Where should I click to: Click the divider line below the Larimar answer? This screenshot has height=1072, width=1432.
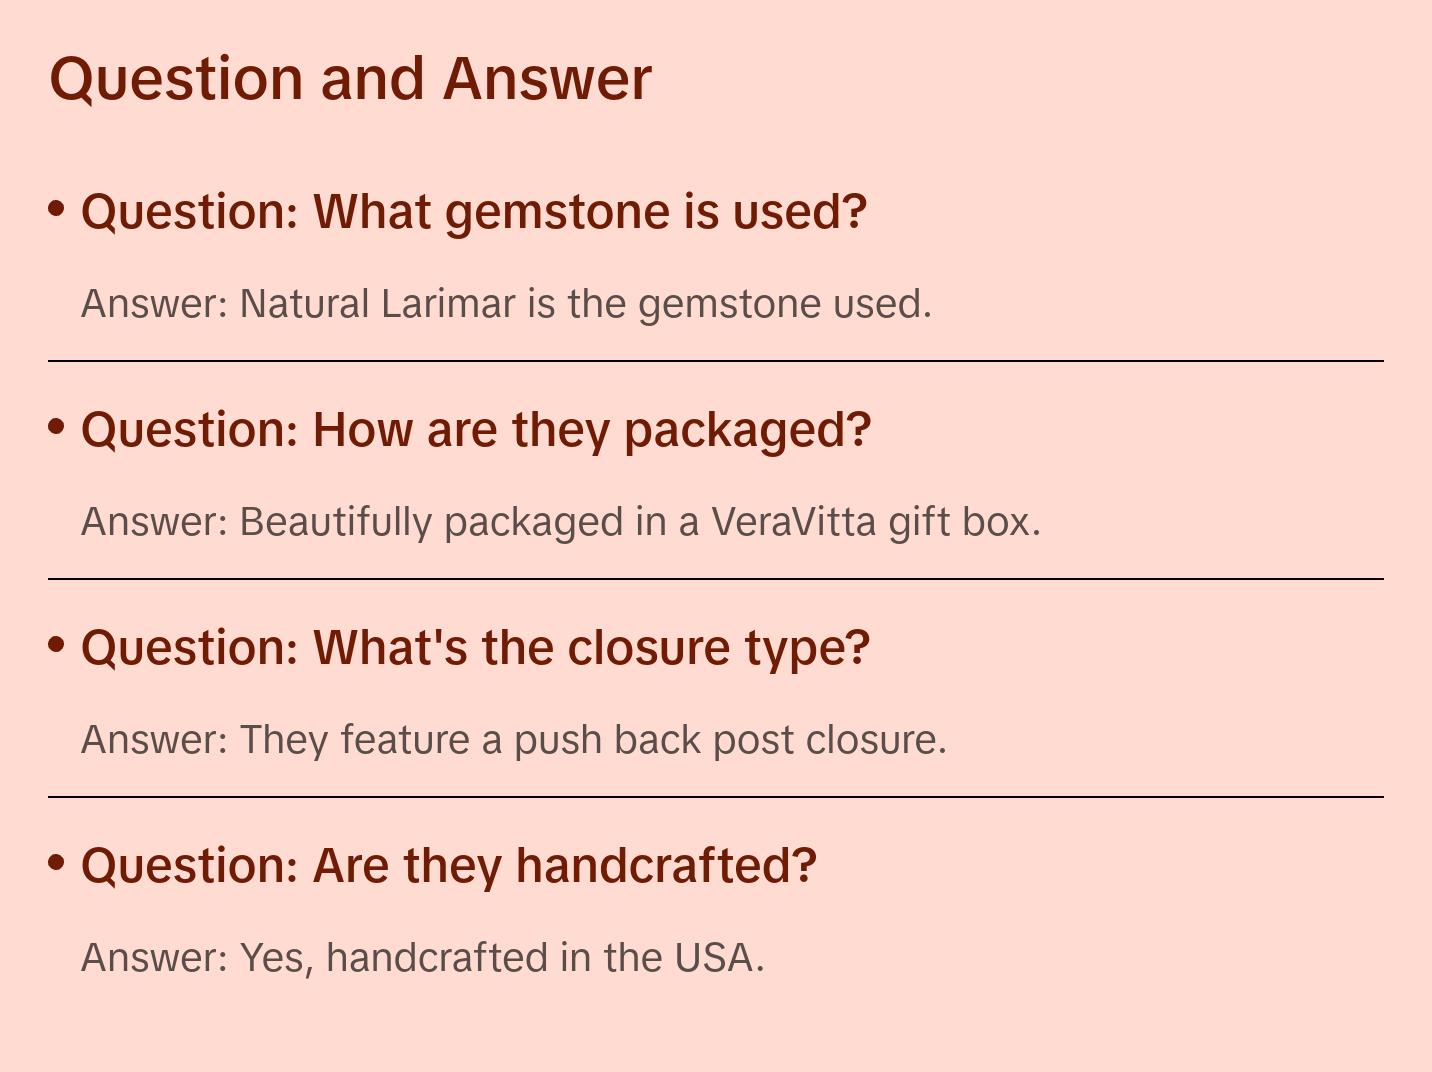coord(716,361)
